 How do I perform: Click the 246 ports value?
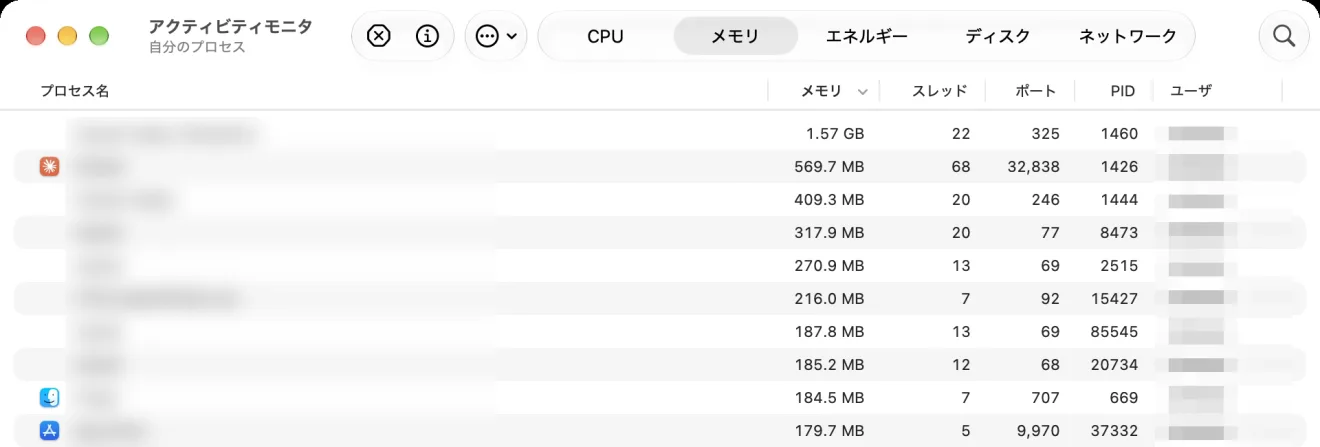pyautogui.click(x=1046, y=199)
